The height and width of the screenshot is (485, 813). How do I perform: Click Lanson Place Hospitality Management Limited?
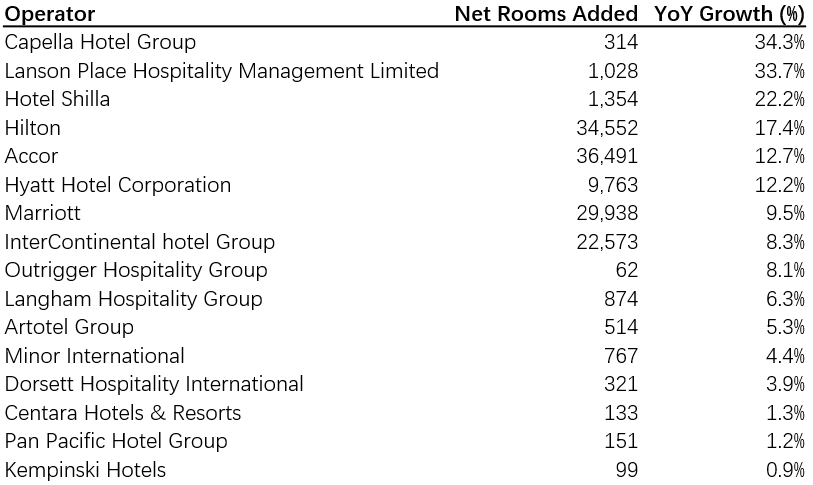click(221, 71)
